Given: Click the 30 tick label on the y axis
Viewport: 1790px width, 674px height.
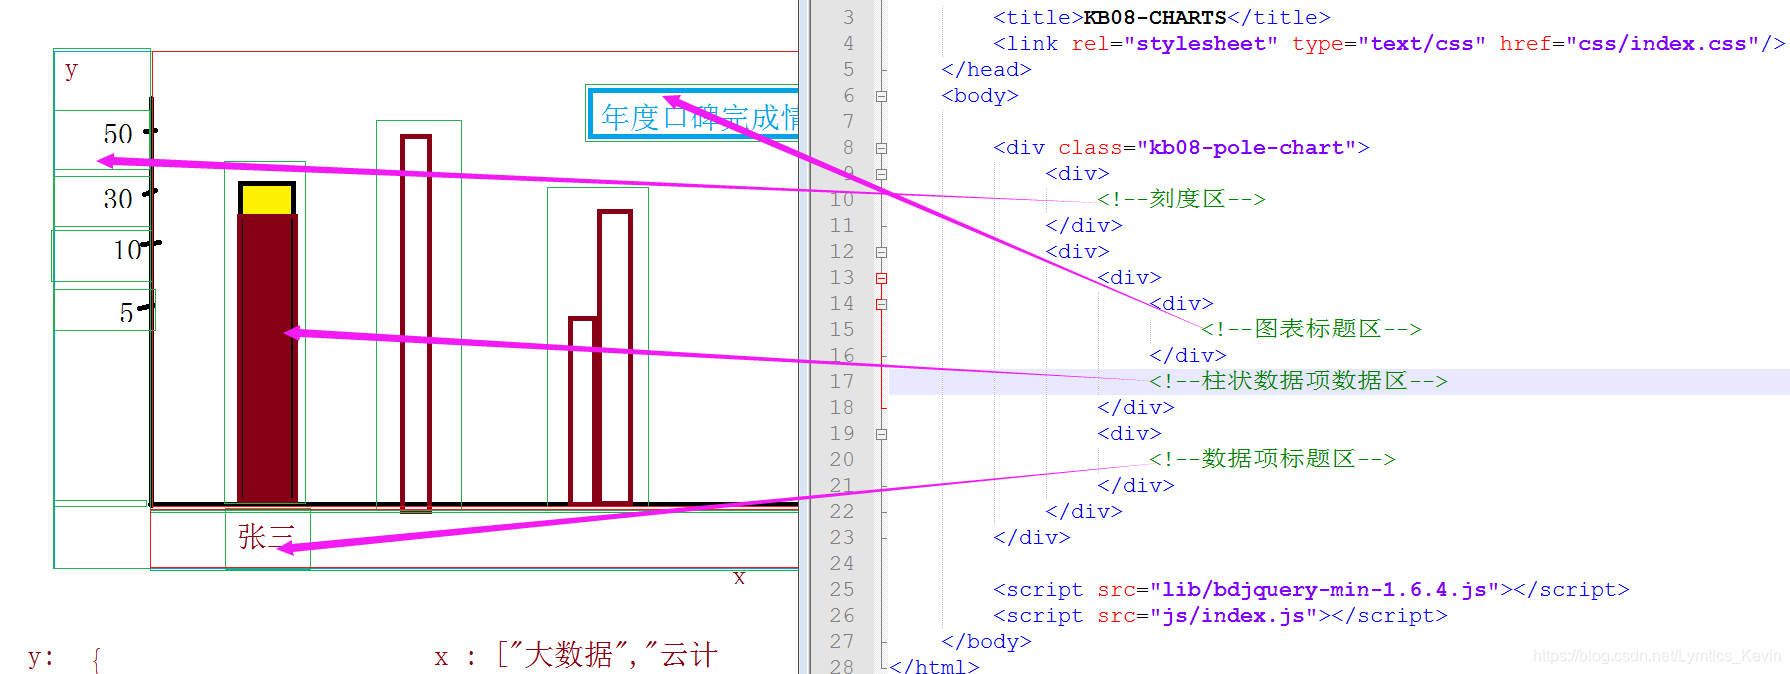Looking at the screenshot, I should 118,199.
